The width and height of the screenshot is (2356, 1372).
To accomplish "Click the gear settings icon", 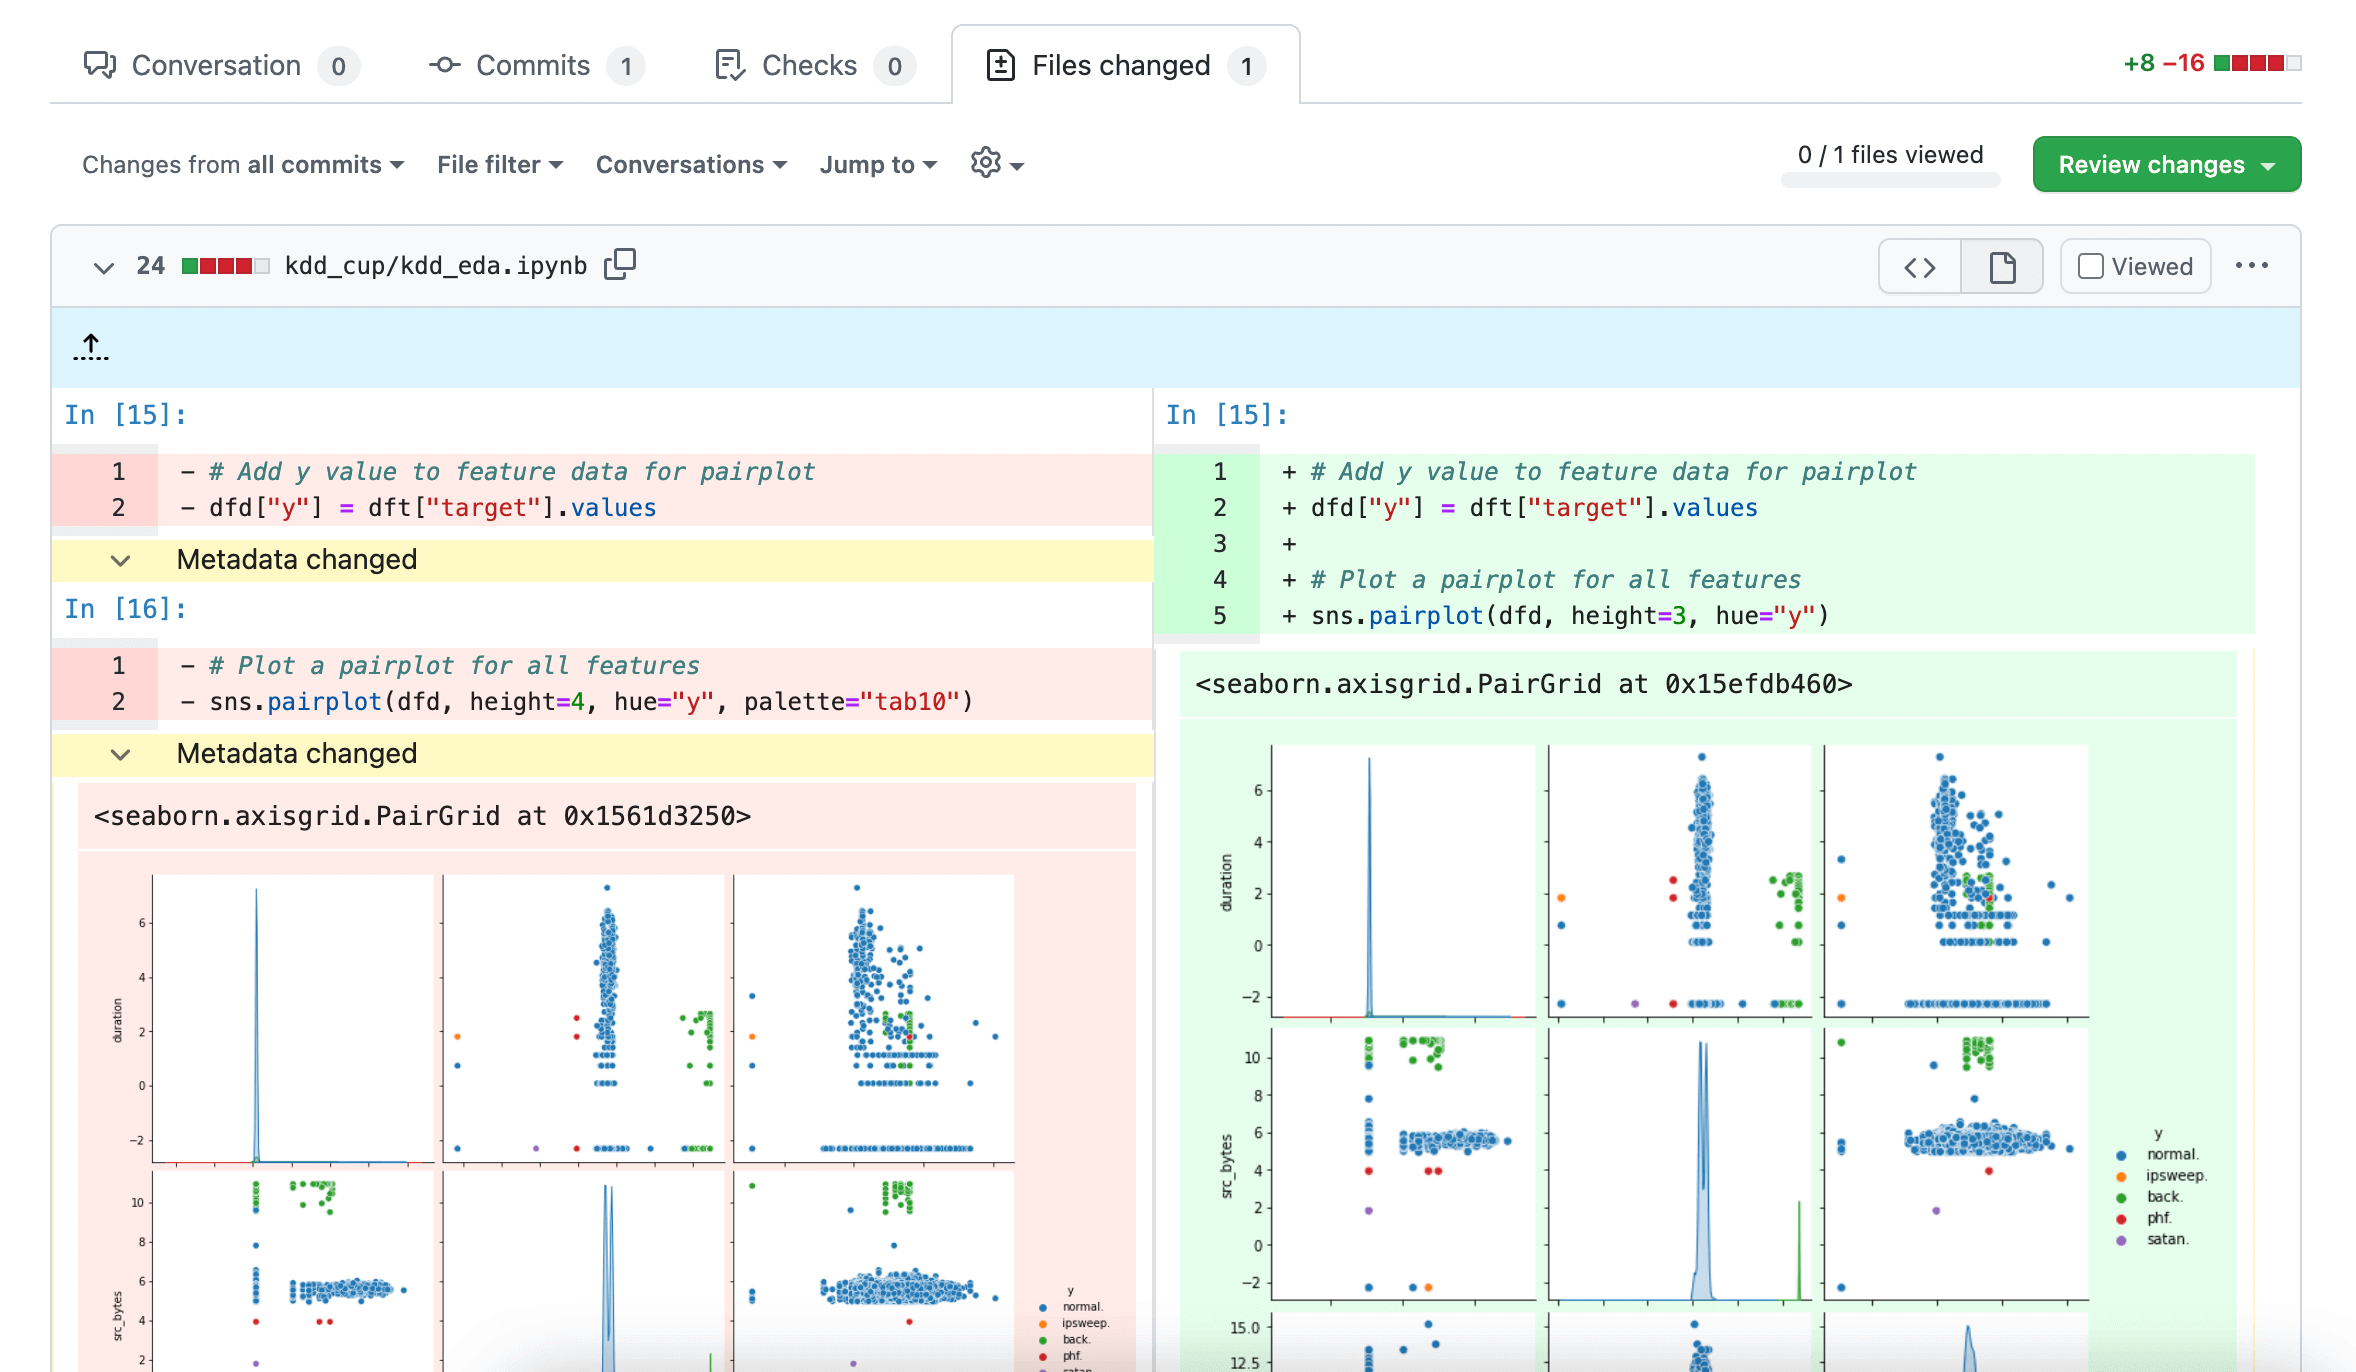I will 986,162.
